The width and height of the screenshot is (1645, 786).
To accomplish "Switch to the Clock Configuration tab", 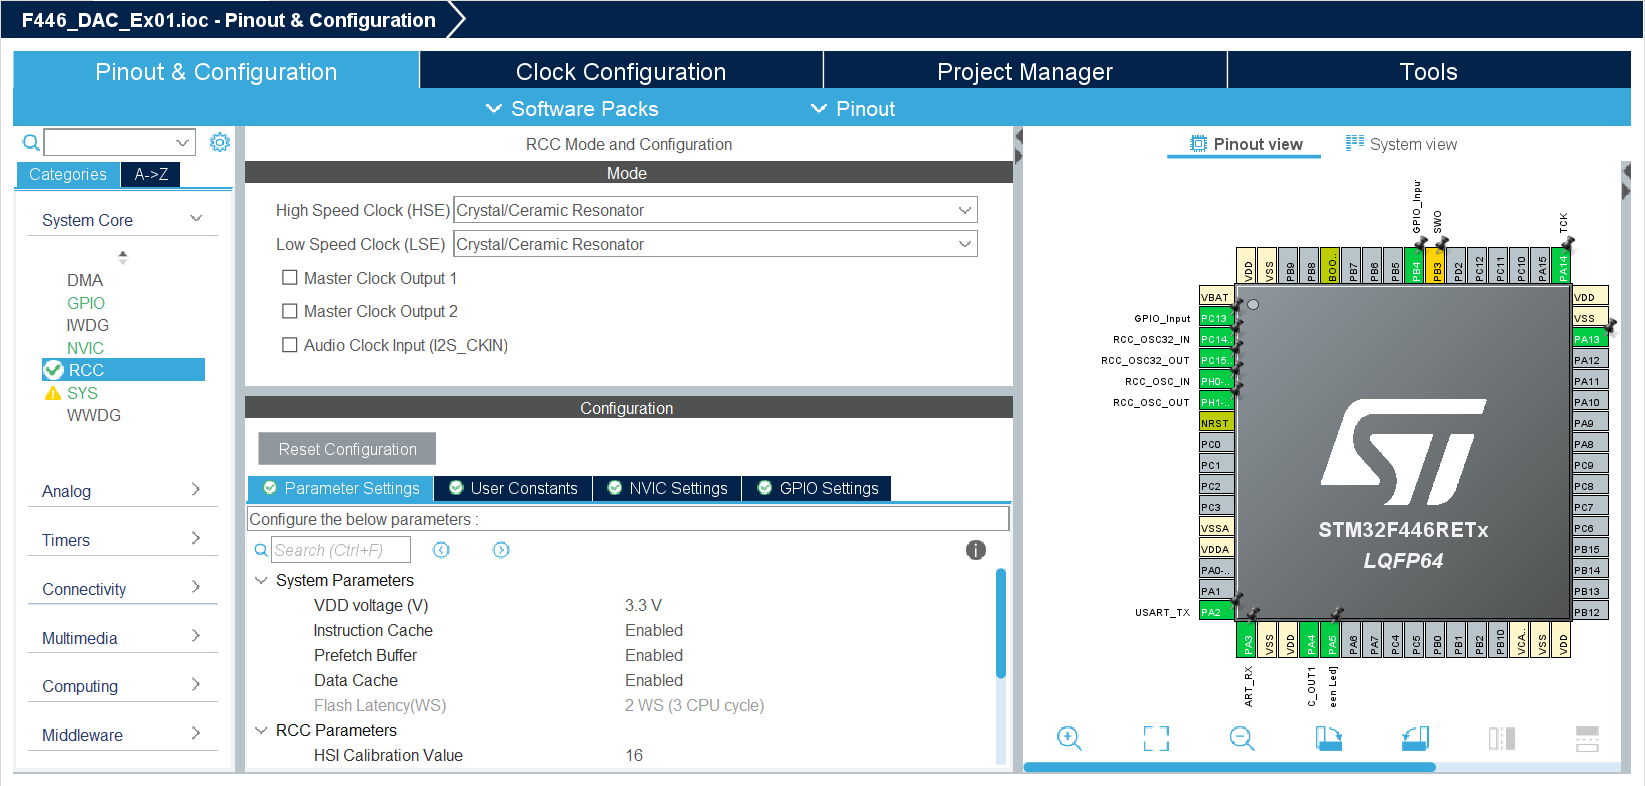I will pos(621,71).
